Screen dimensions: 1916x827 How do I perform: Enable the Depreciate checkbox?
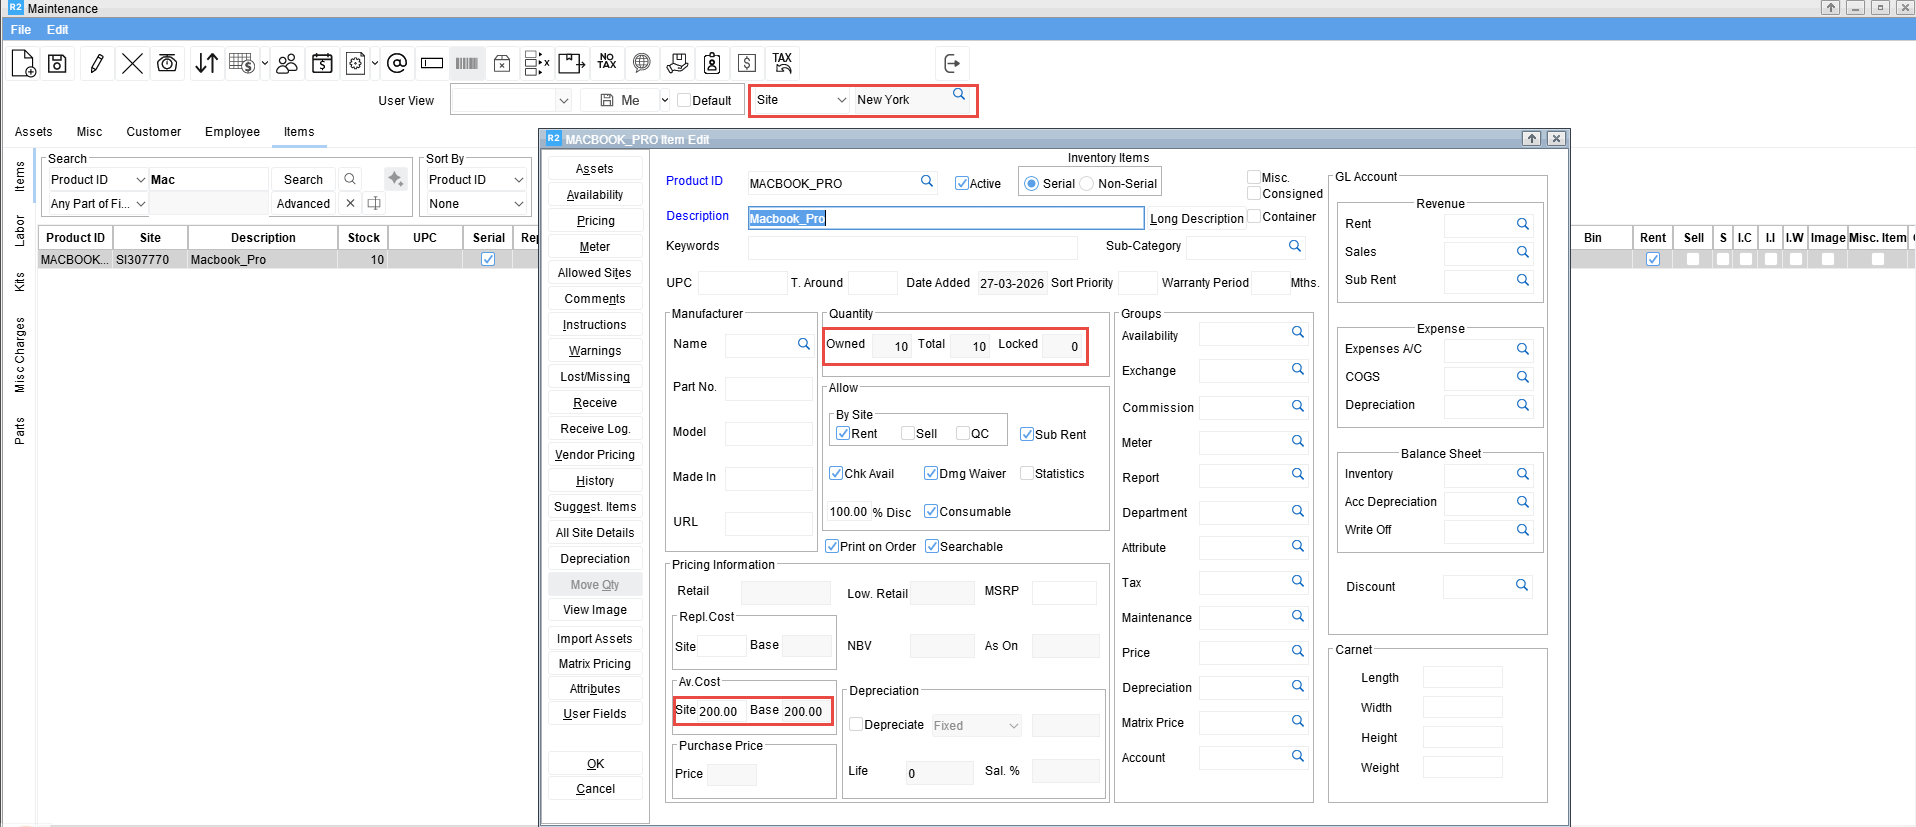pyautogui.click(x=856, y=725)
